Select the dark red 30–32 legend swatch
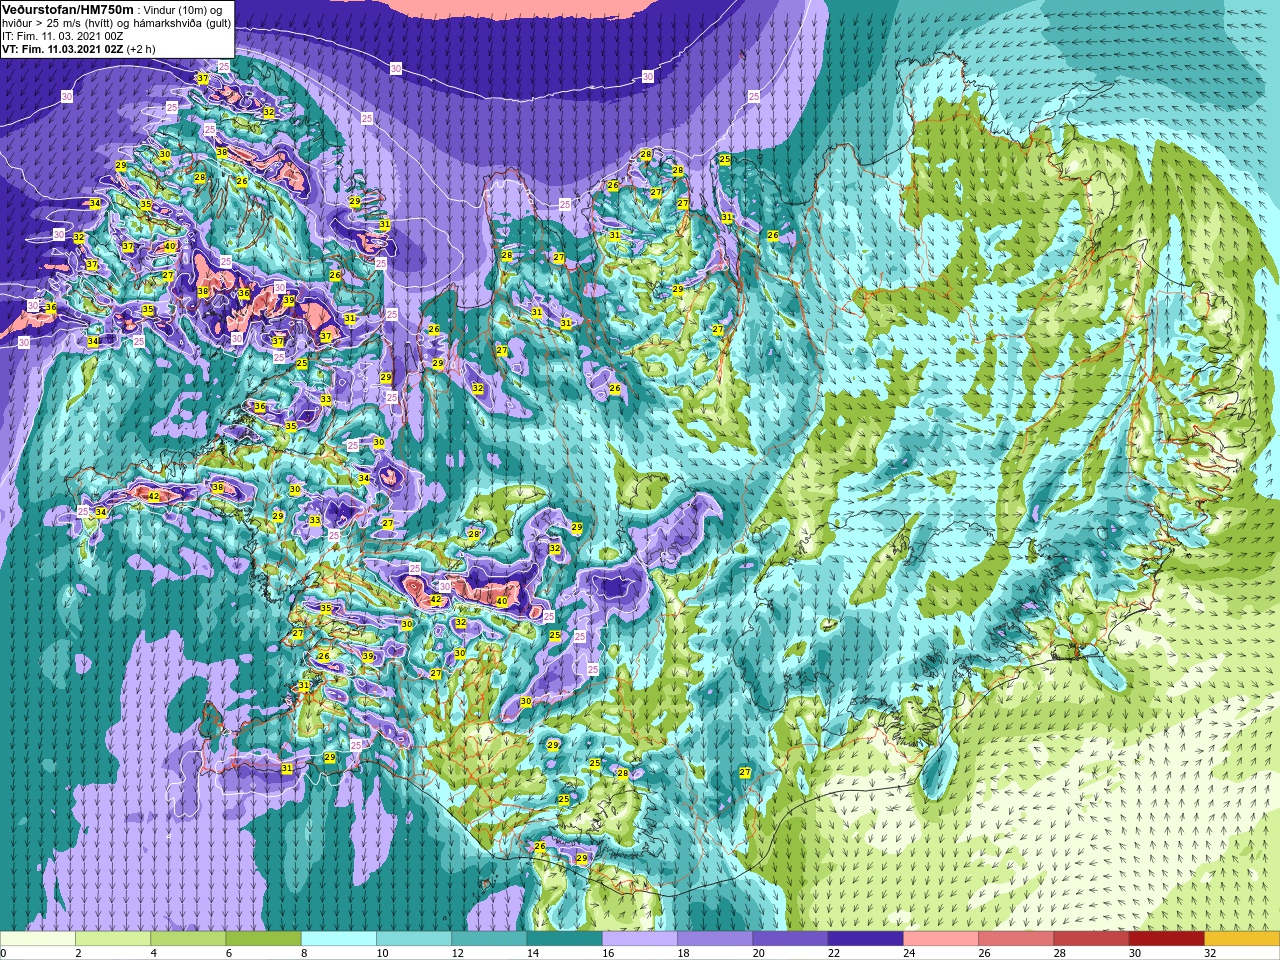This screenshot has height=960, width=1280. [1167, 939]
